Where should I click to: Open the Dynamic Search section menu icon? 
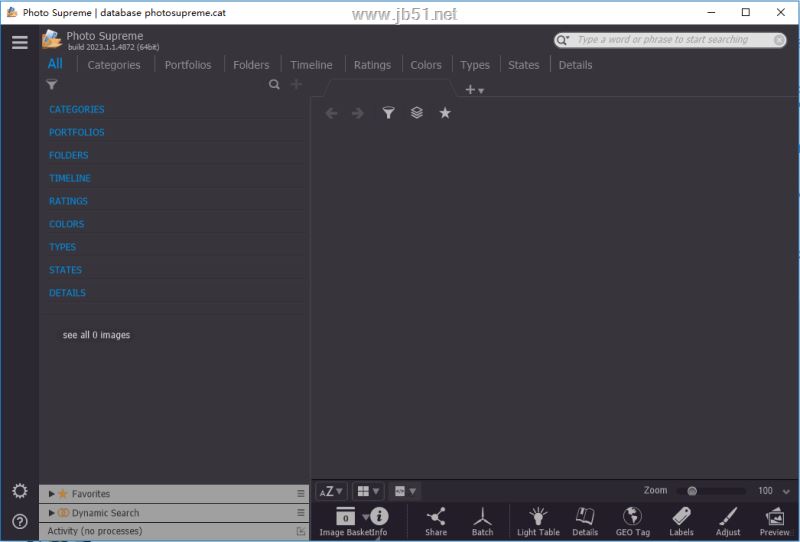(301, 512)
